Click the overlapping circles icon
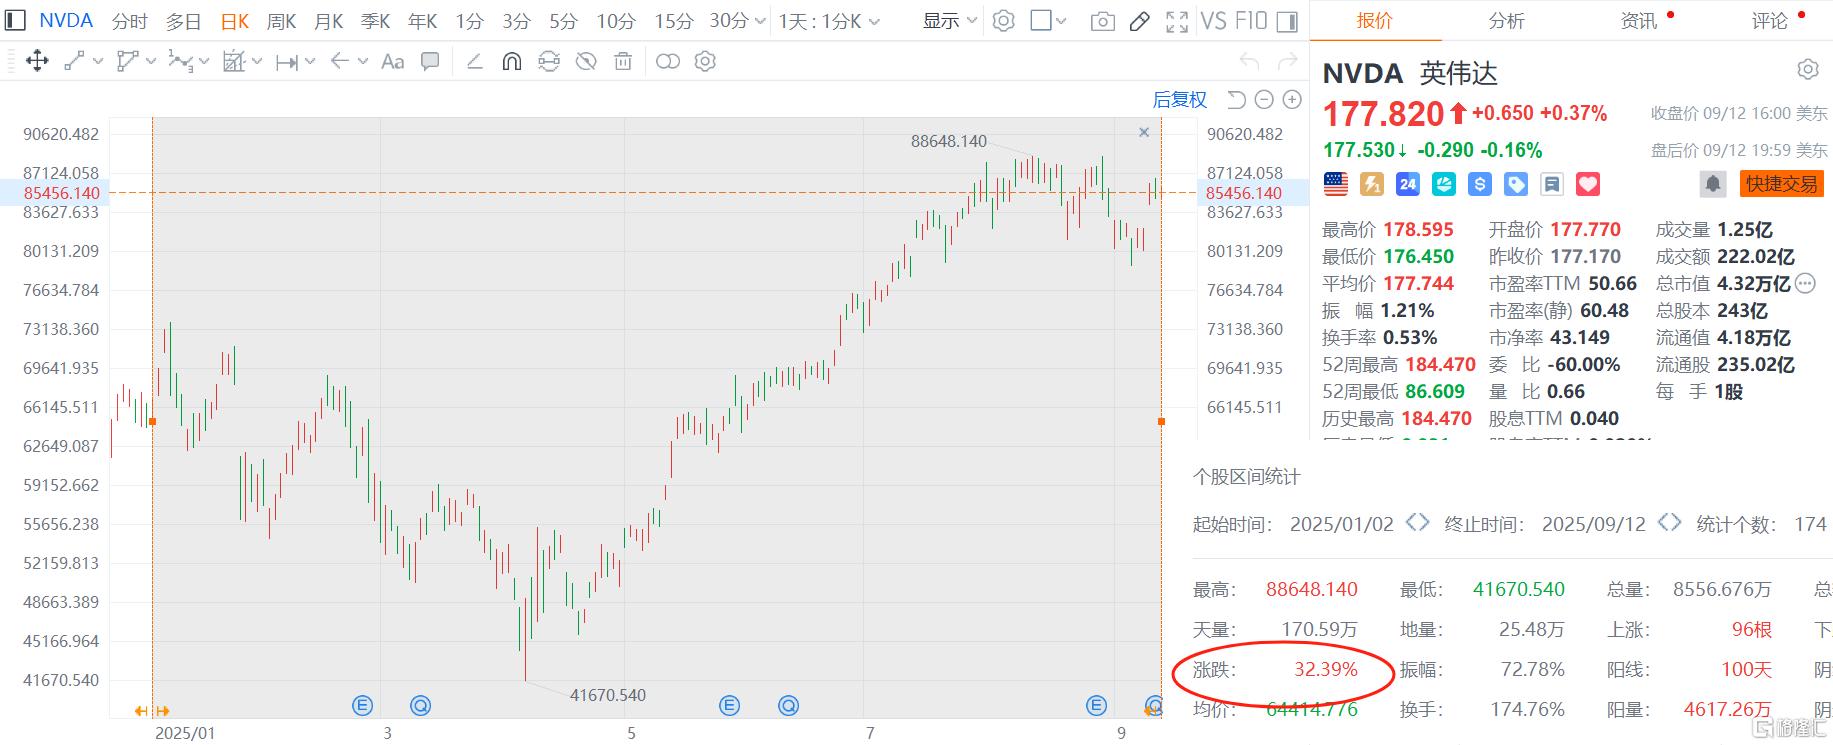 [x=668, y=61]
